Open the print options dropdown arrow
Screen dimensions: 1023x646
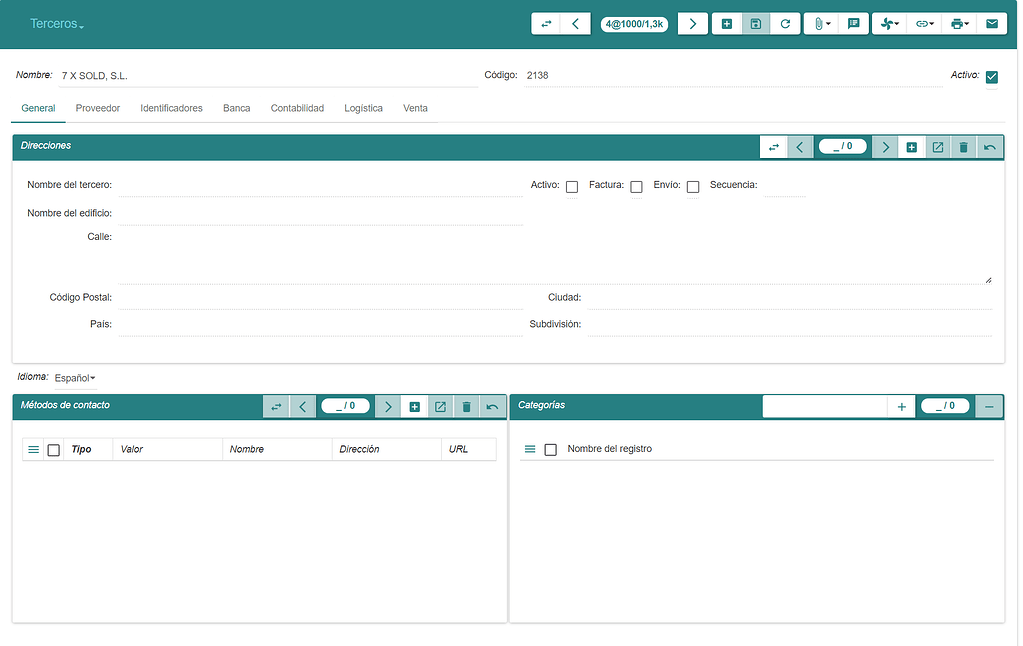pos(966,22)
